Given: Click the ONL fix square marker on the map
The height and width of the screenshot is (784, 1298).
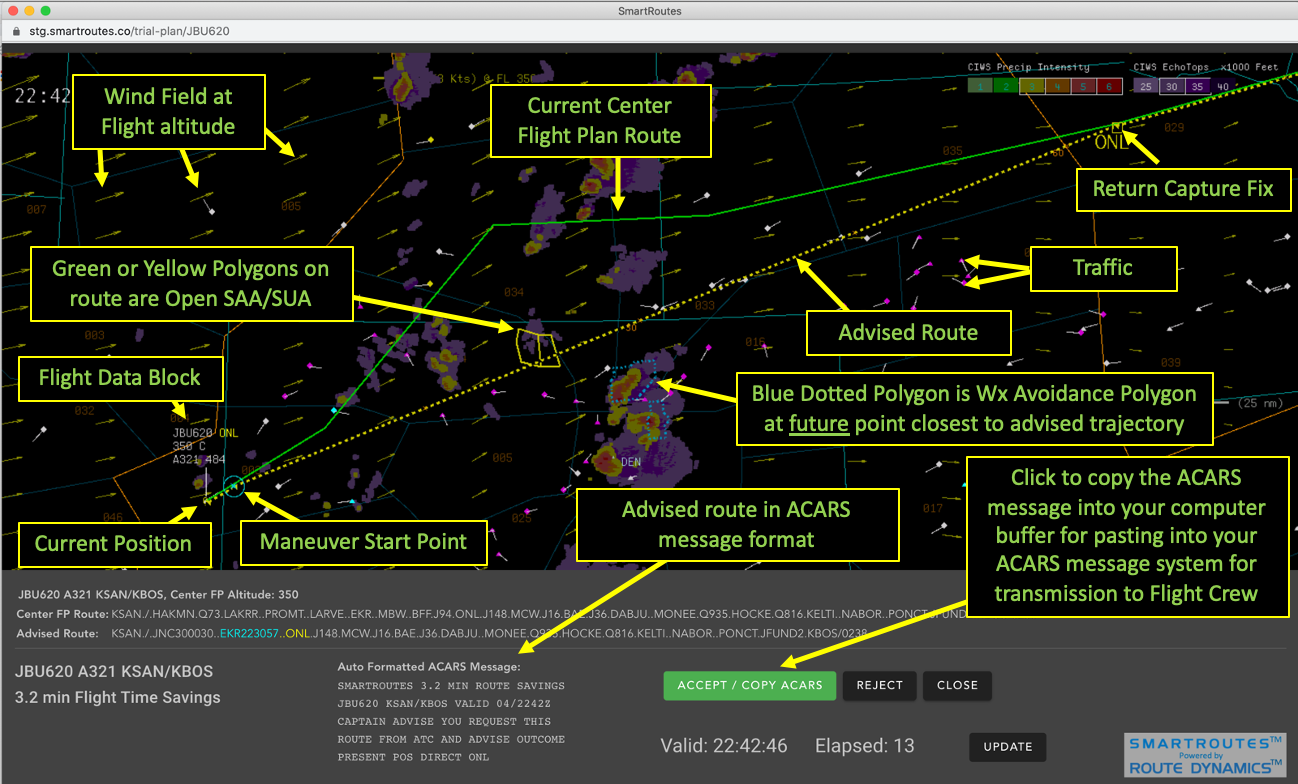Looking at the screenshot, I should coord(1116,127).
